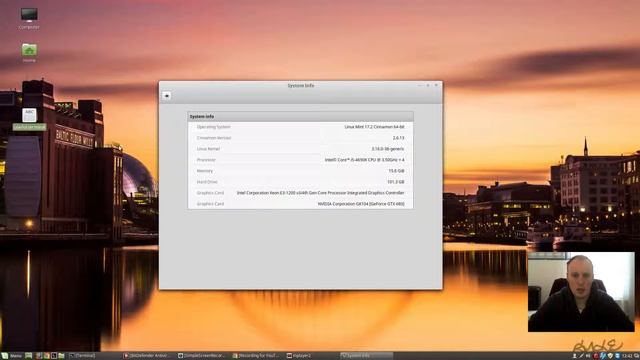
Task: Open the Computer desktop icon
Action: pyautogui.click(x=29, y=18)
